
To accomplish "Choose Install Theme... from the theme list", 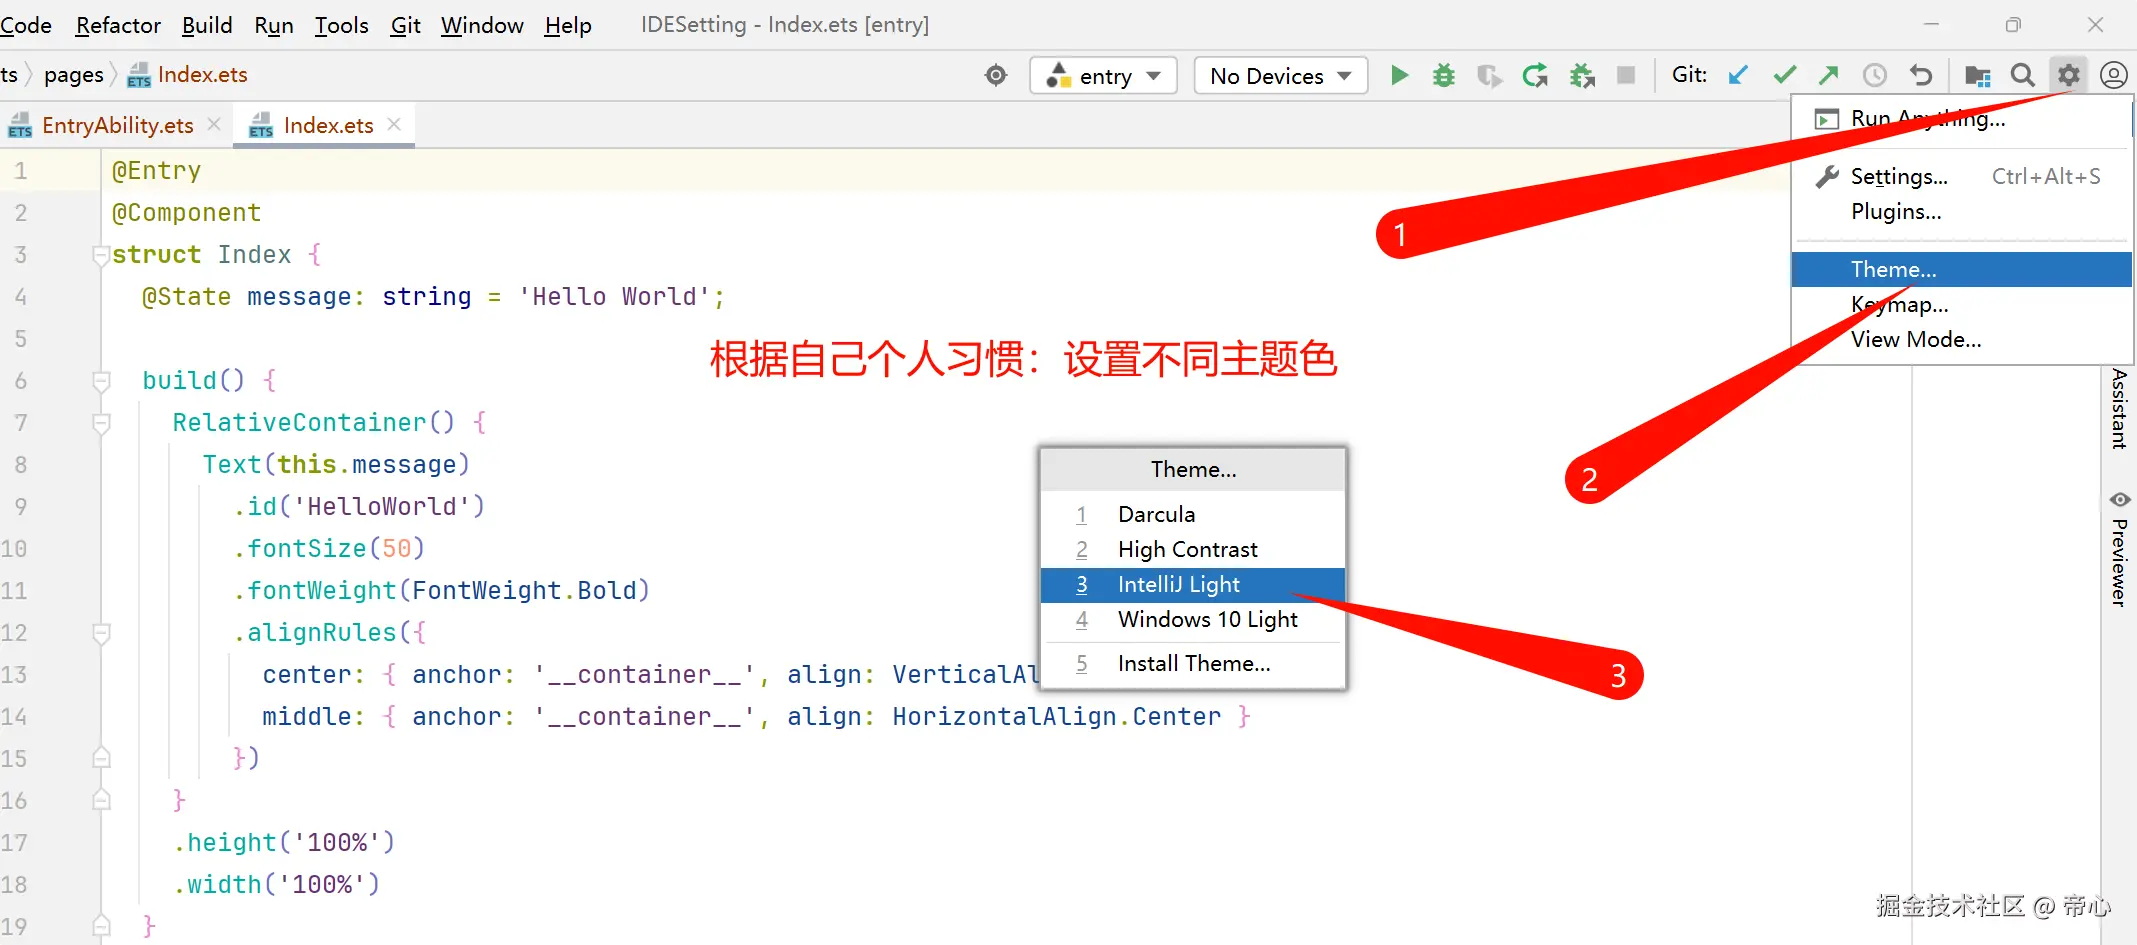I will (x=1193, y=664).
